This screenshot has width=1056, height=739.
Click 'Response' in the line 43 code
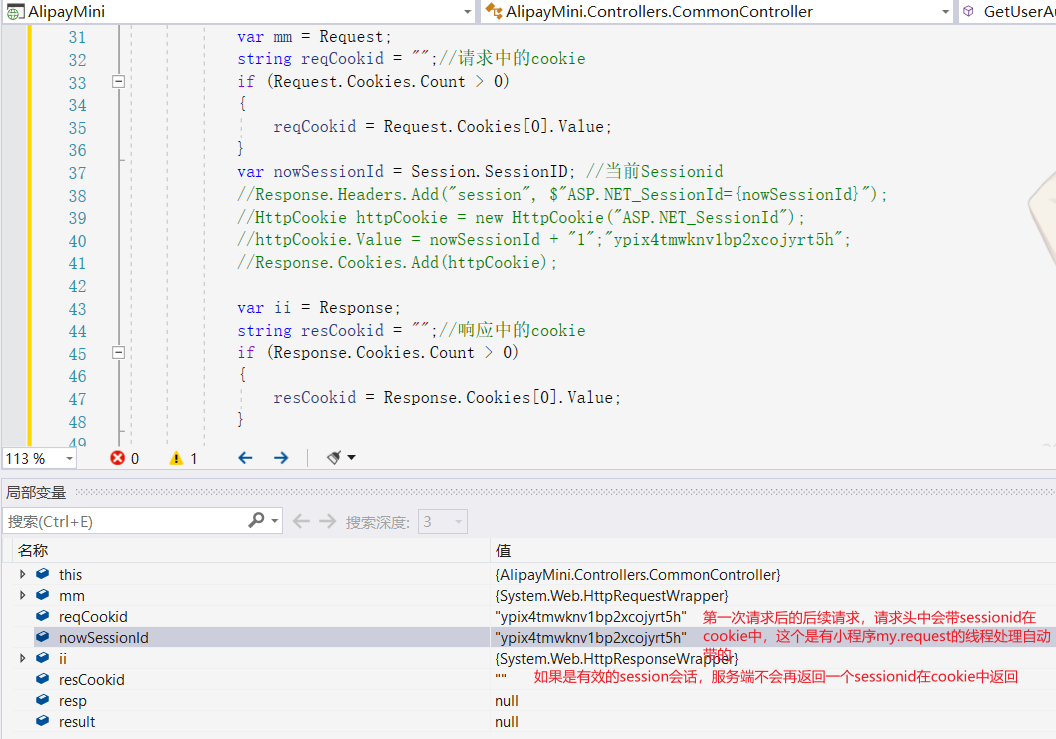pyautogui.click(x=356, y=308)
